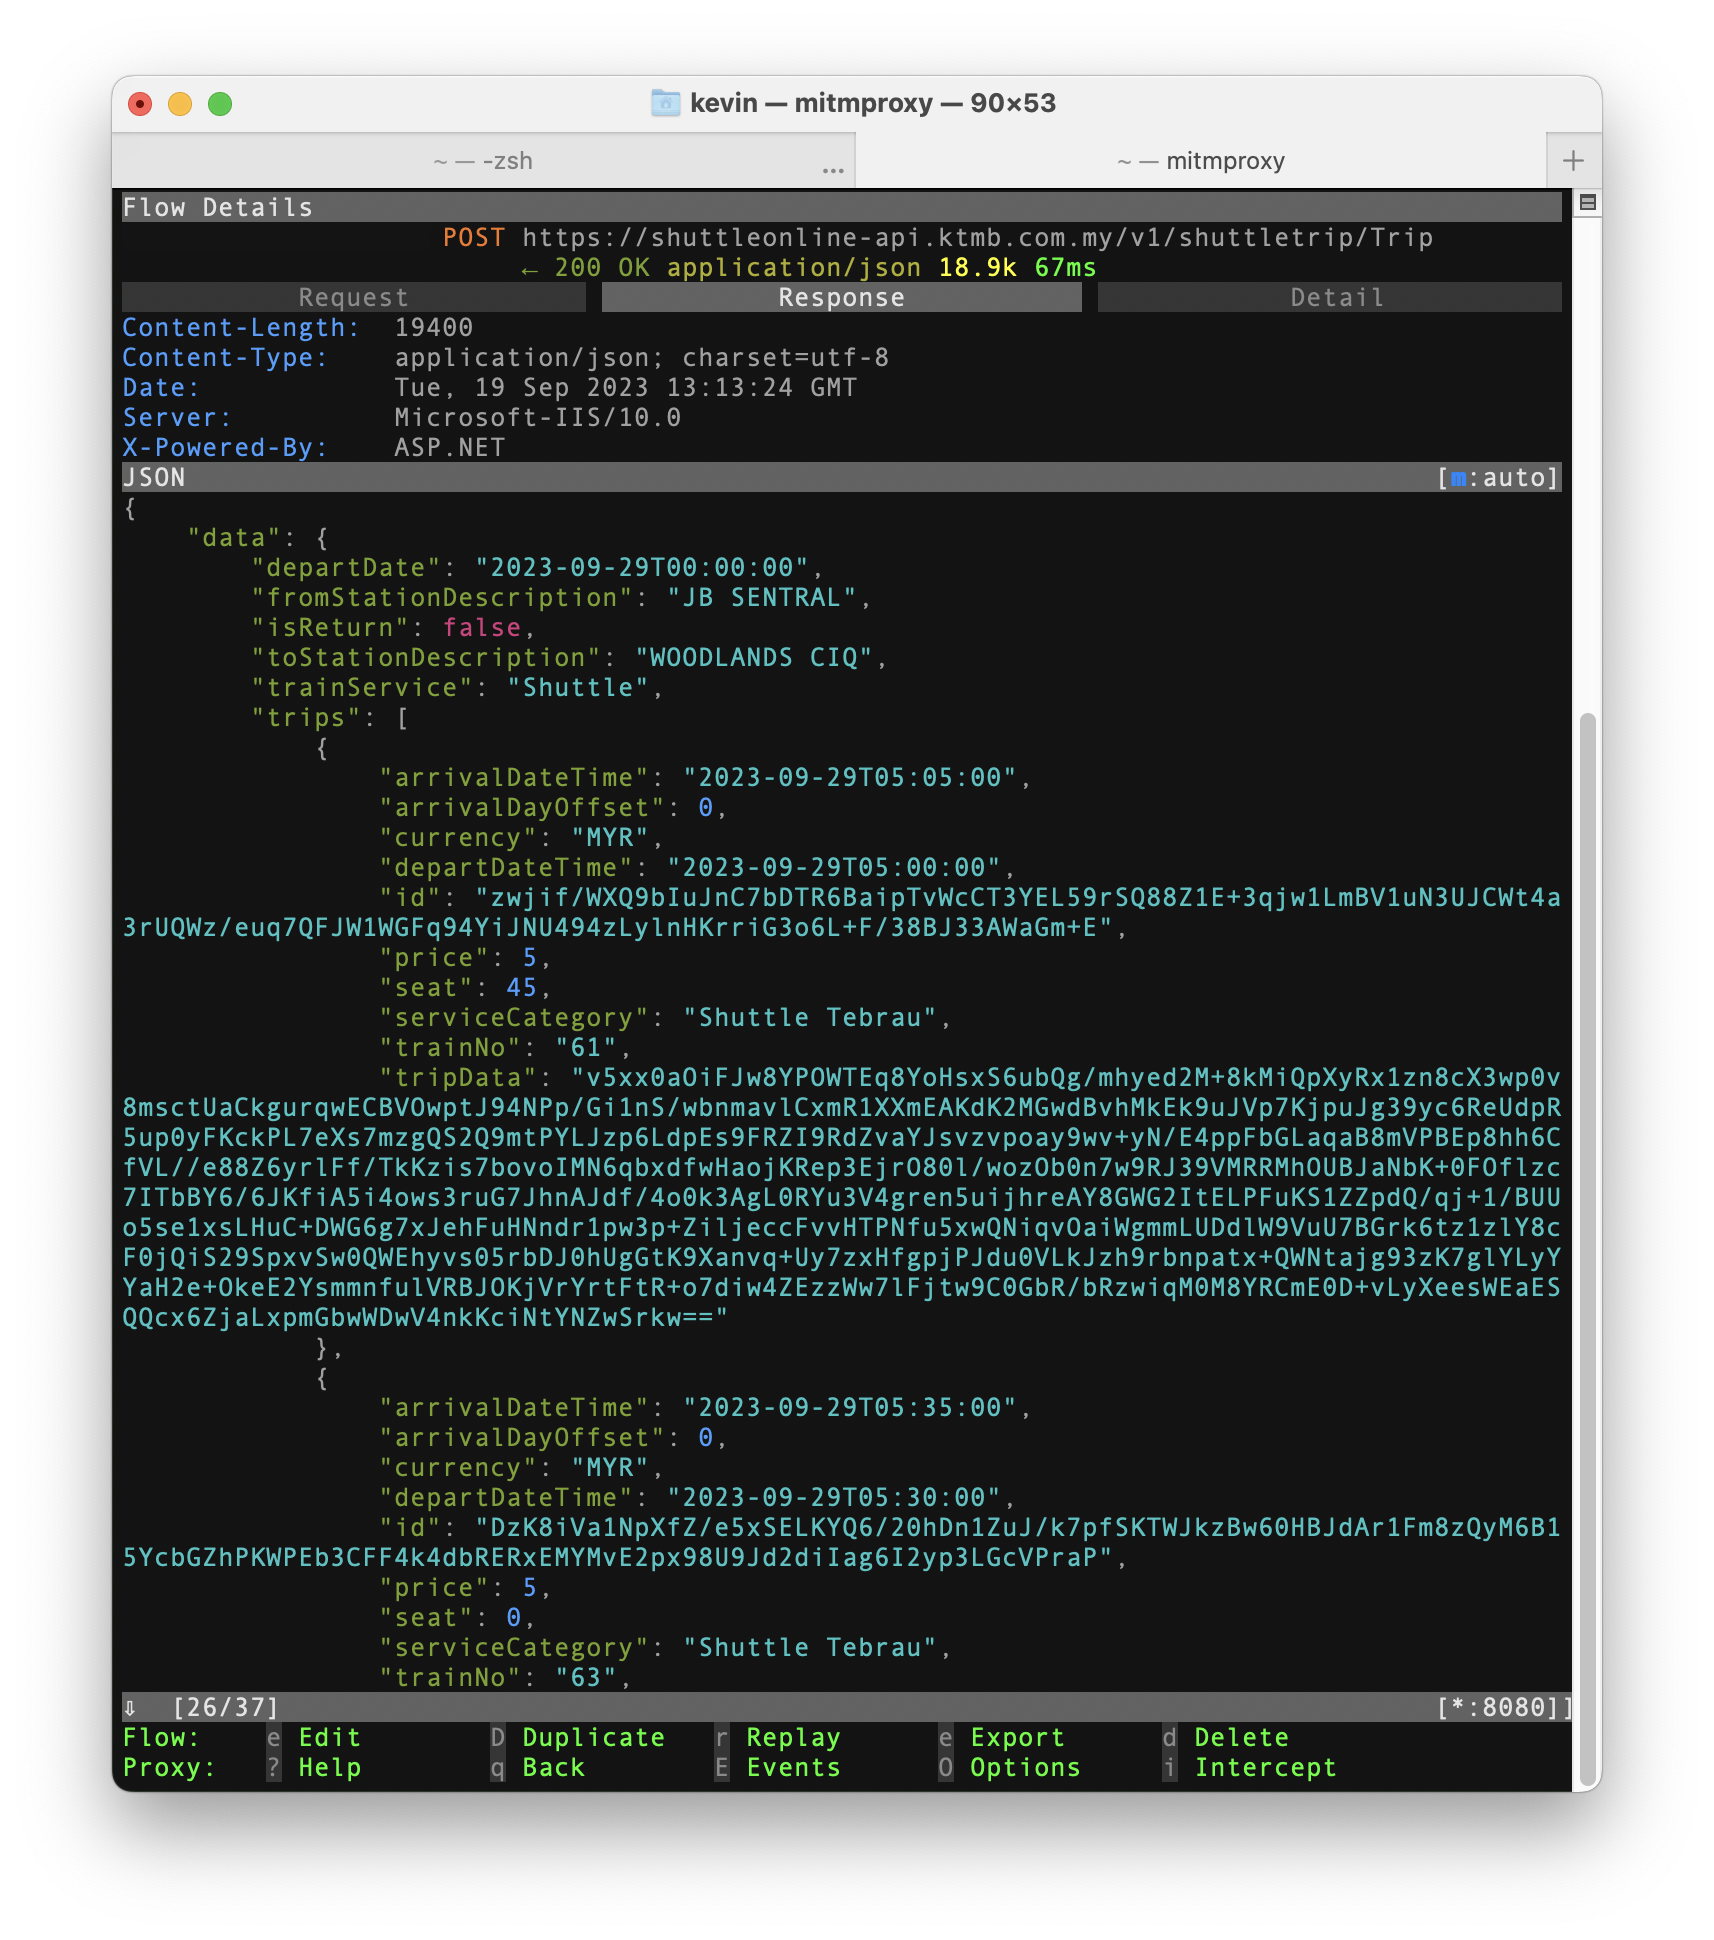This screenshot has height=1940, width=1714.
Task: Click Help in the Proxy shortcuts row
Action: click(329, 1767)
